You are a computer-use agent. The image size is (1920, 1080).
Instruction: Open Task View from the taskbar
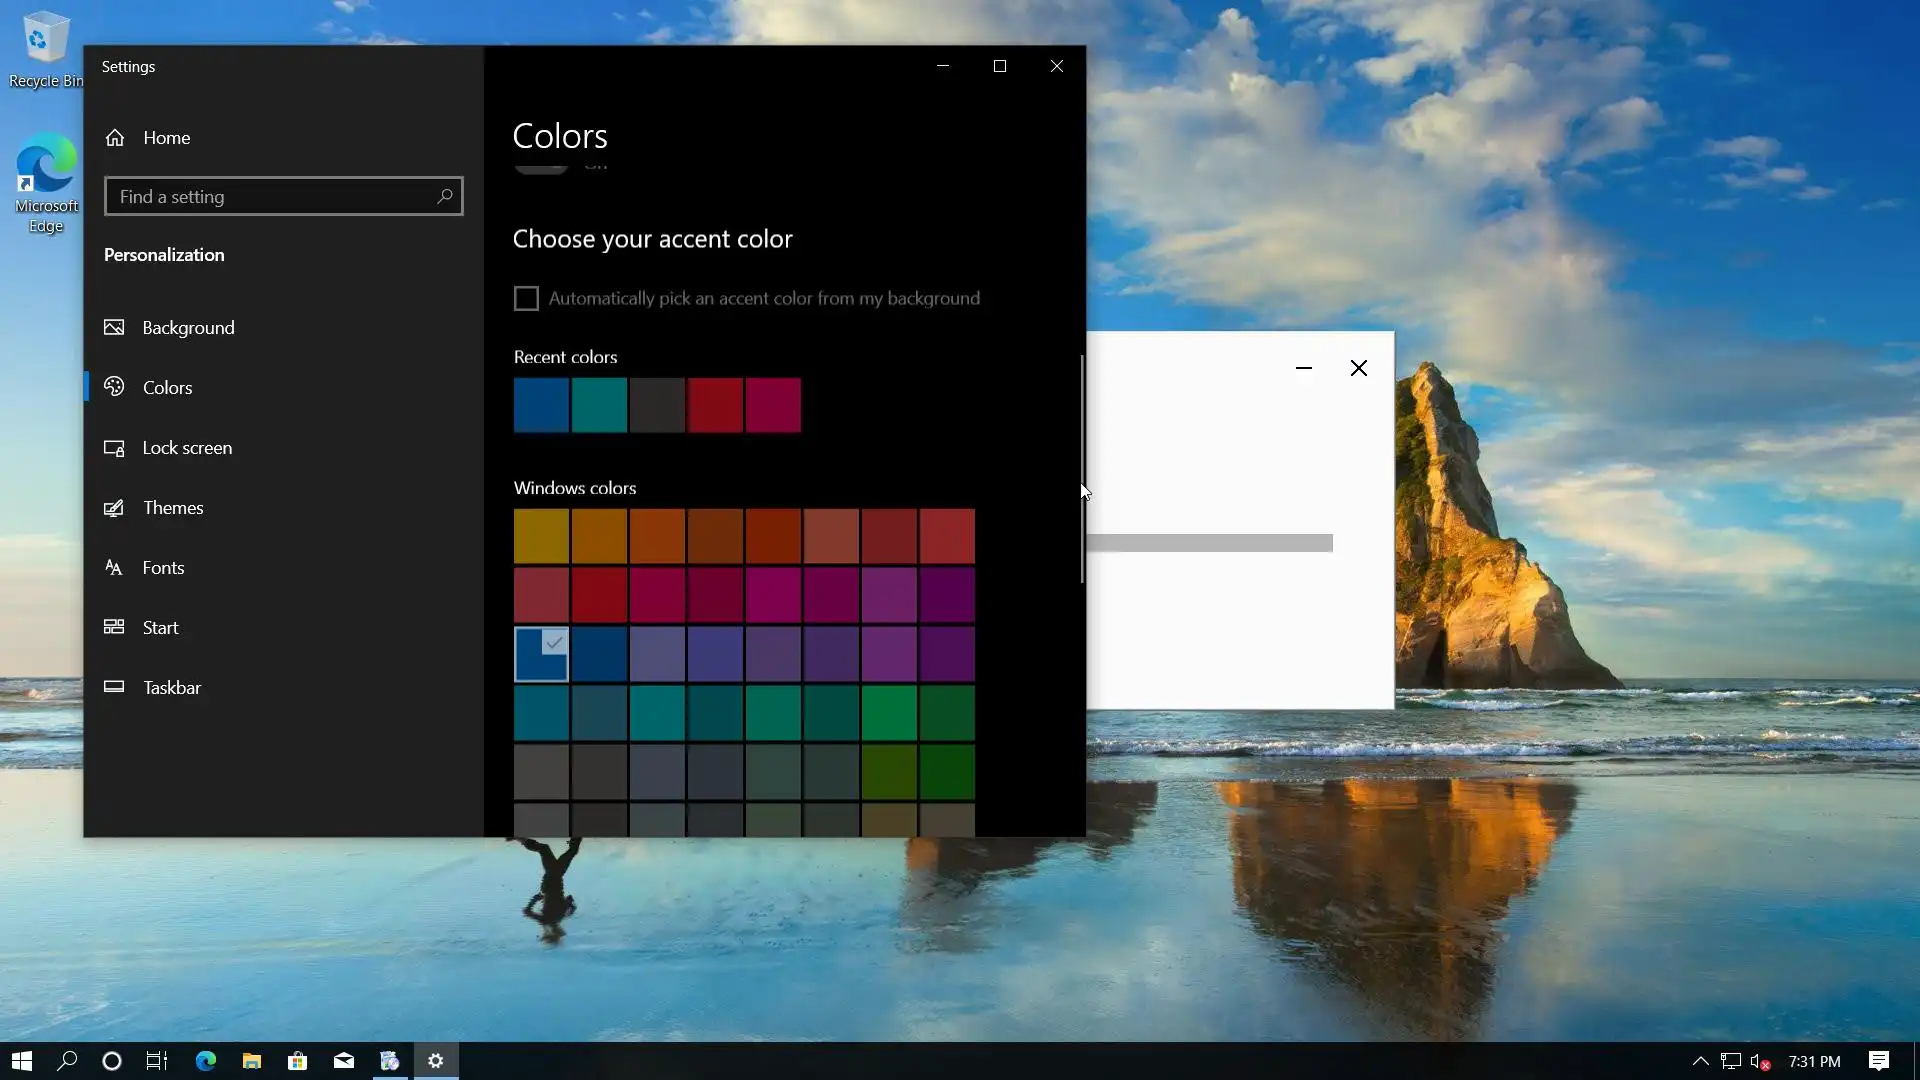tap(157, 1061)
